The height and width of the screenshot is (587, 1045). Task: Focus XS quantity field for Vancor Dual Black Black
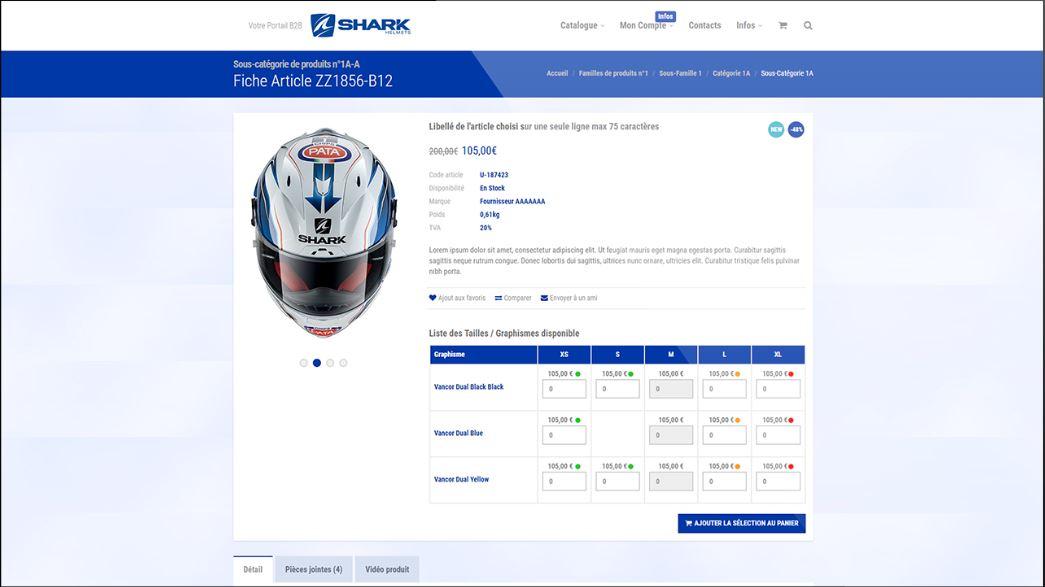564,388
